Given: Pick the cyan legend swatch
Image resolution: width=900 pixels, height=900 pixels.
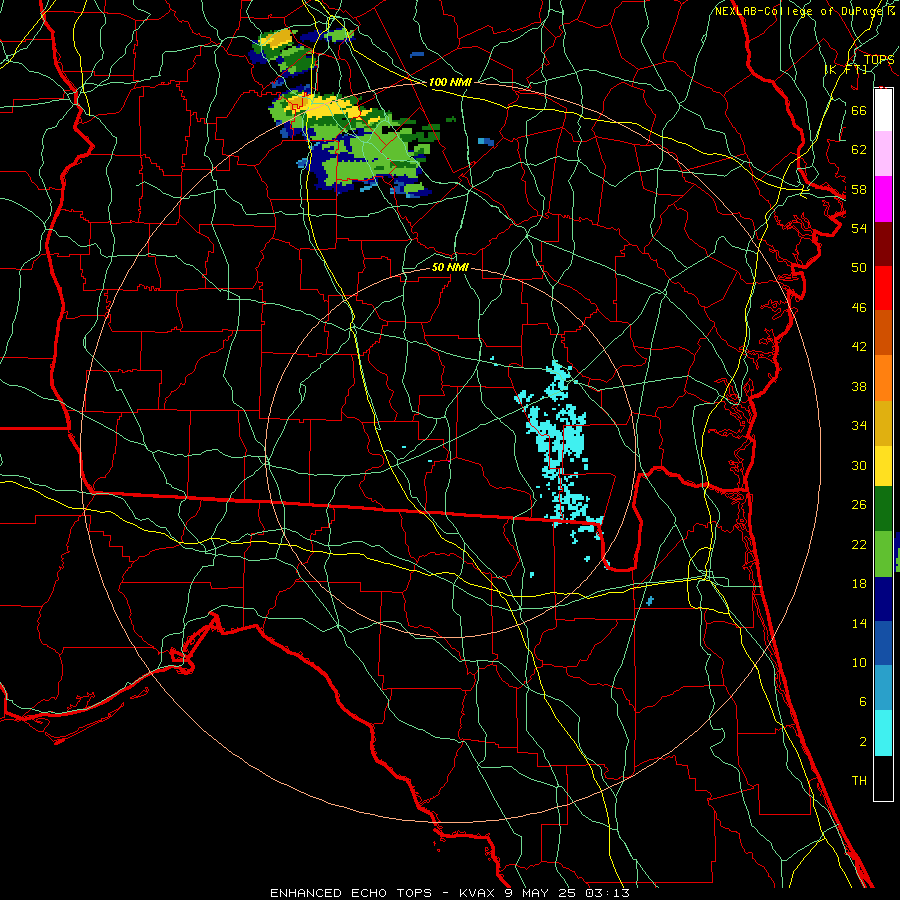Looking at the screenshot, I should (x=883, y=733).
